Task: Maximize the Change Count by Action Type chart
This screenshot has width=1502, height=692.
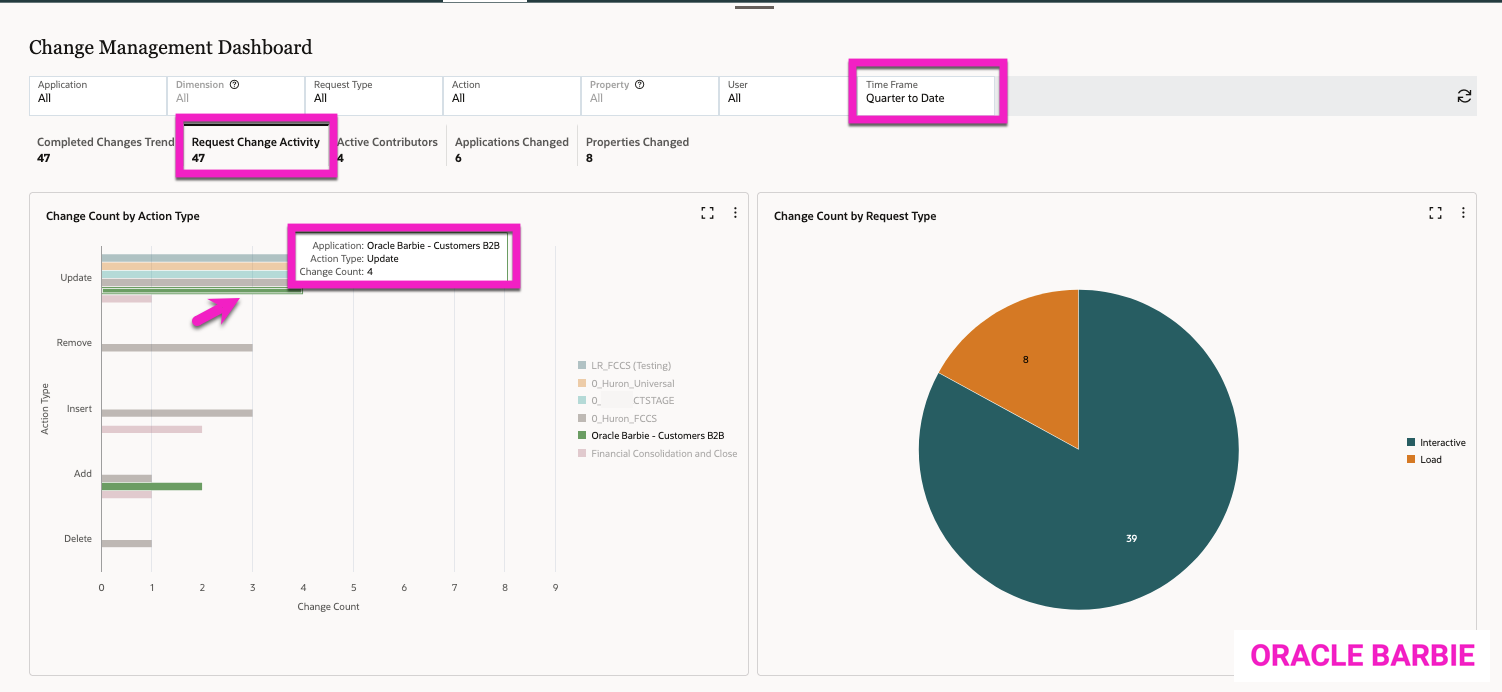Action: [707, 213]
